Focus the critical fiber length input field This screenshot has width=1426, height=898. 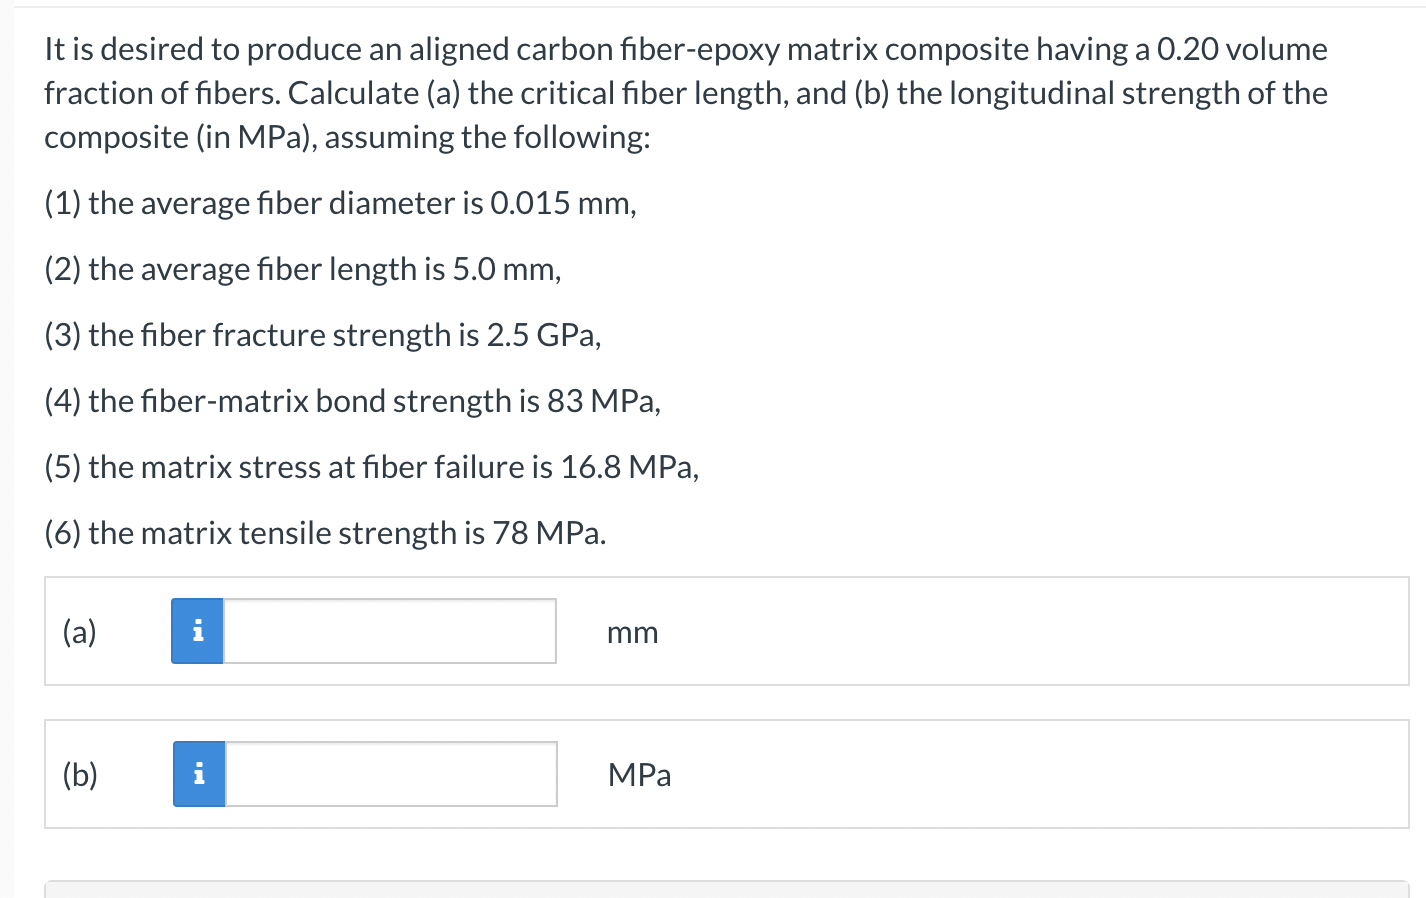[x=390, y=630]
